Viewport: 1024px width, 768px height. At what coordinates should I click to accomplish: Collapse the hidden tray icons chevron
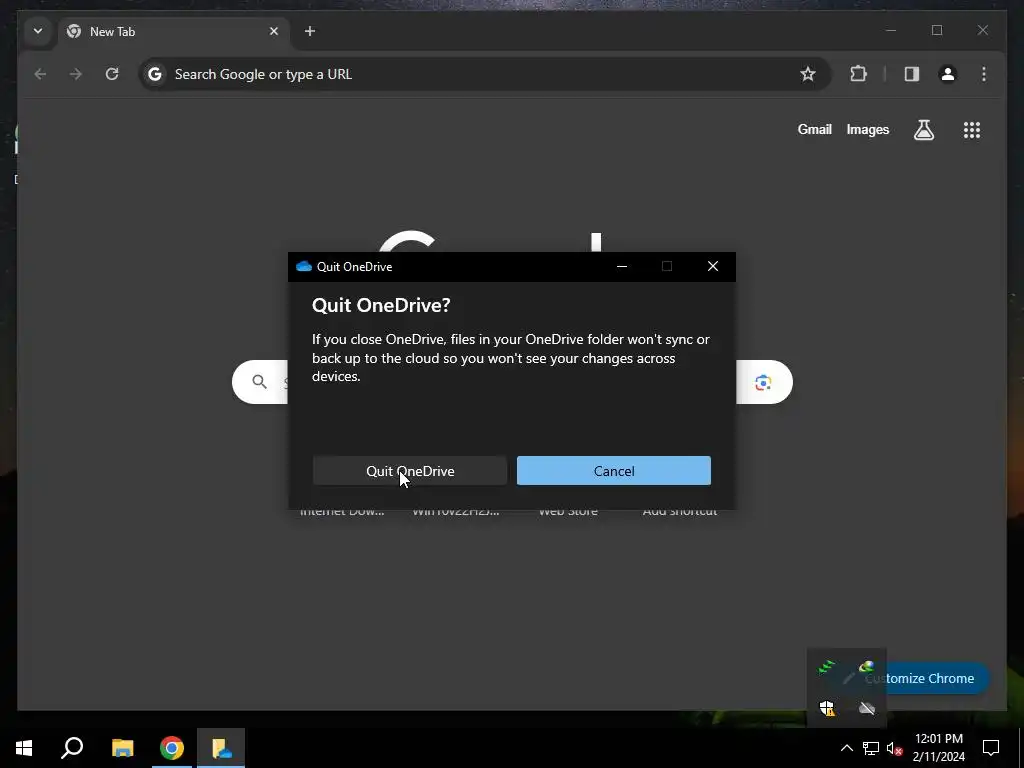846,748
